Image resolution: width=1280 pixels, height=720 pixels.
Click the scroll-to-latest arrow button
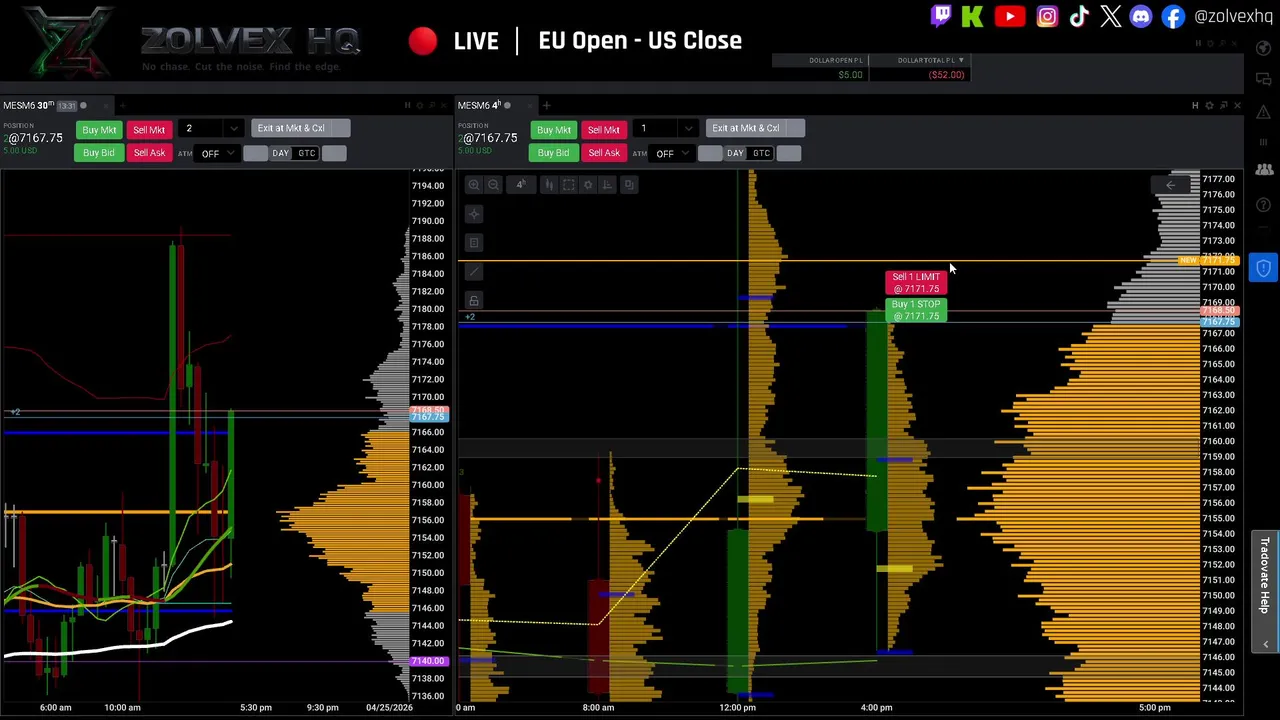coord(1170,185)
